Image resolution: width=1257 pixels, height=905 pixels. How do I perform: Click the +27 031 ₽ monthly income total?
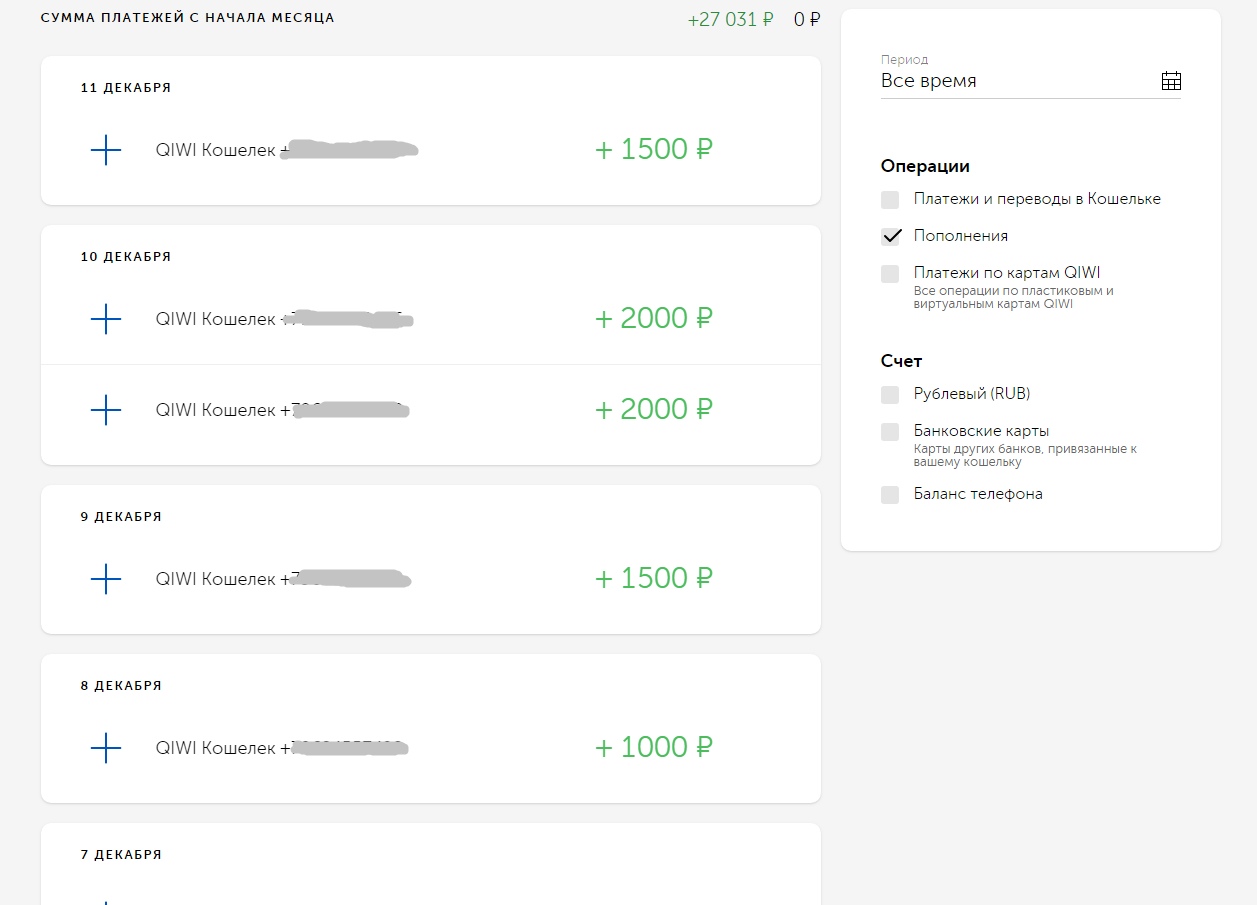click(x=731, y=19)
